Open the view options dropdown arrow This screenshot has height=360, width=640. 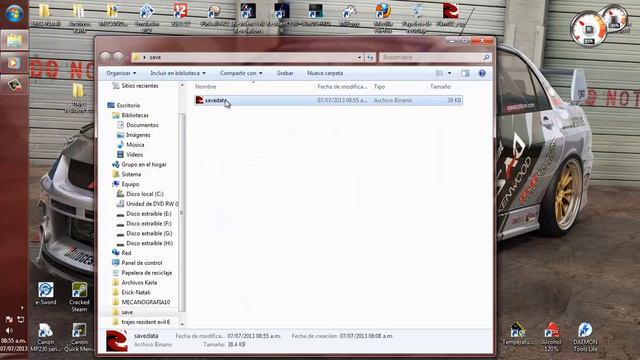449,73
